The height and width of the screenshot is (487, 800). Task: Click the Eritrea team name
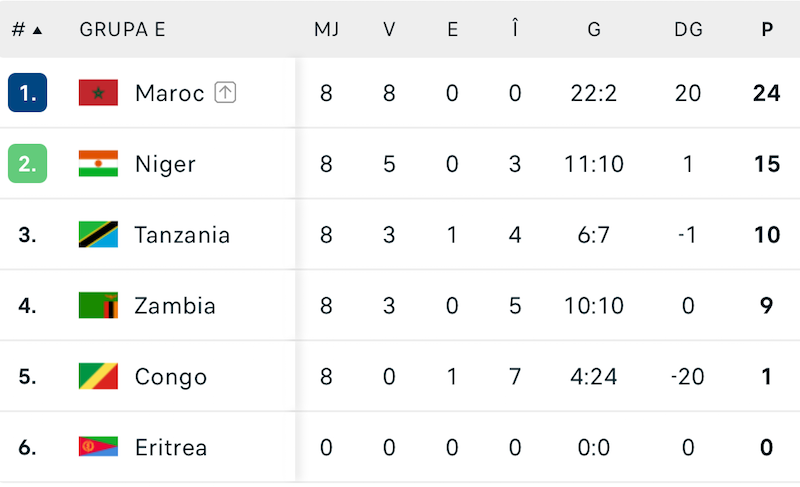point(171,447)
